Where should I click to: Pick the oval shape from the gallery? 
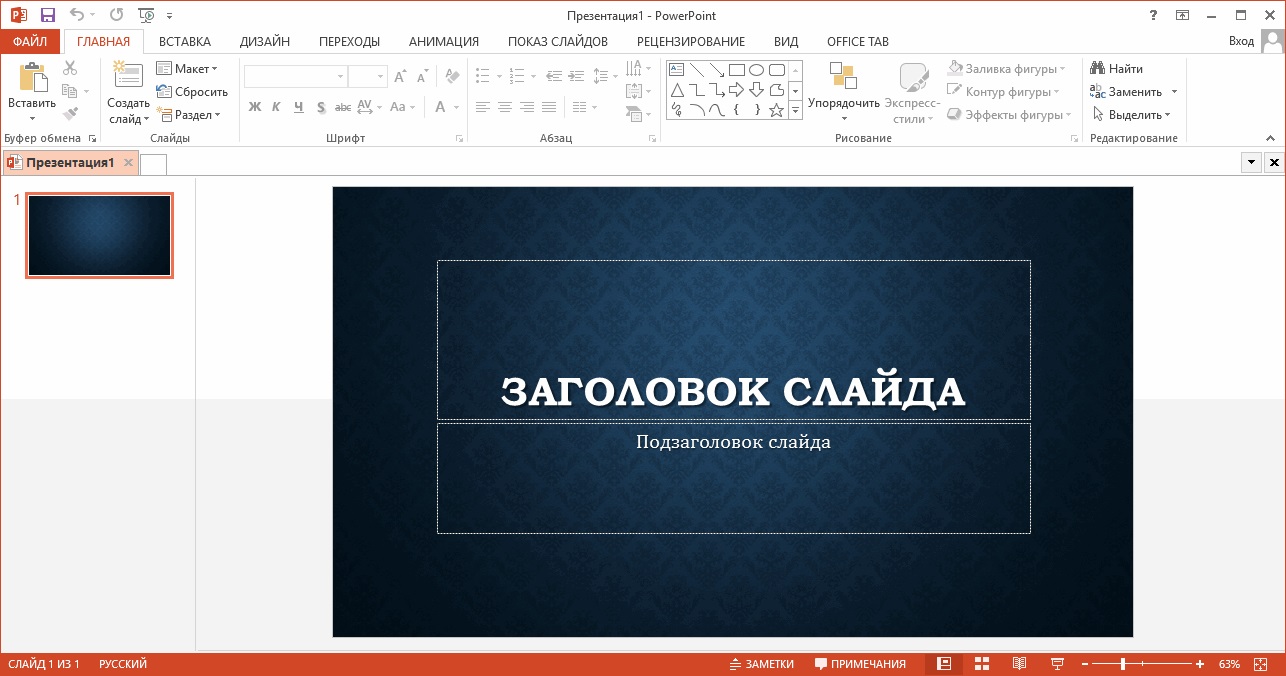(x=756, y=70)
